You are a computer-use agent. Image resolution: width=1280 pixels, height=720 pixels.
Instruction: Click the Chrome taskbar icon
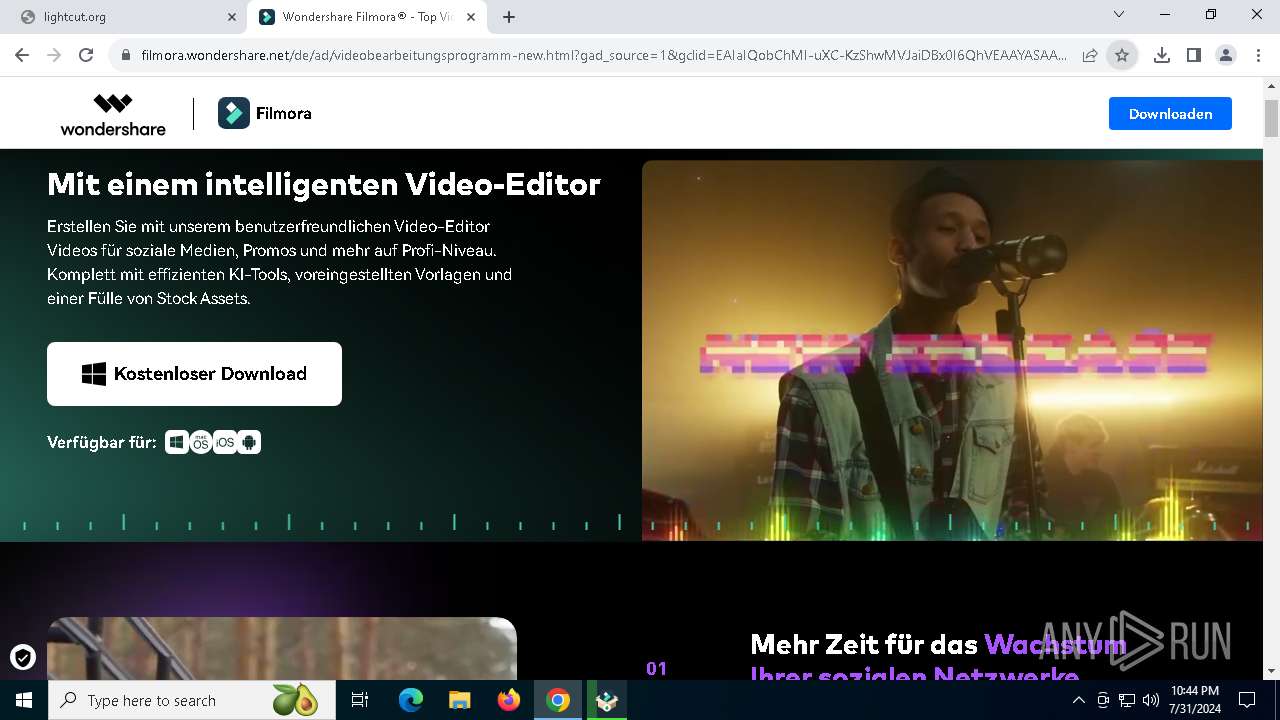coord(558,700)
